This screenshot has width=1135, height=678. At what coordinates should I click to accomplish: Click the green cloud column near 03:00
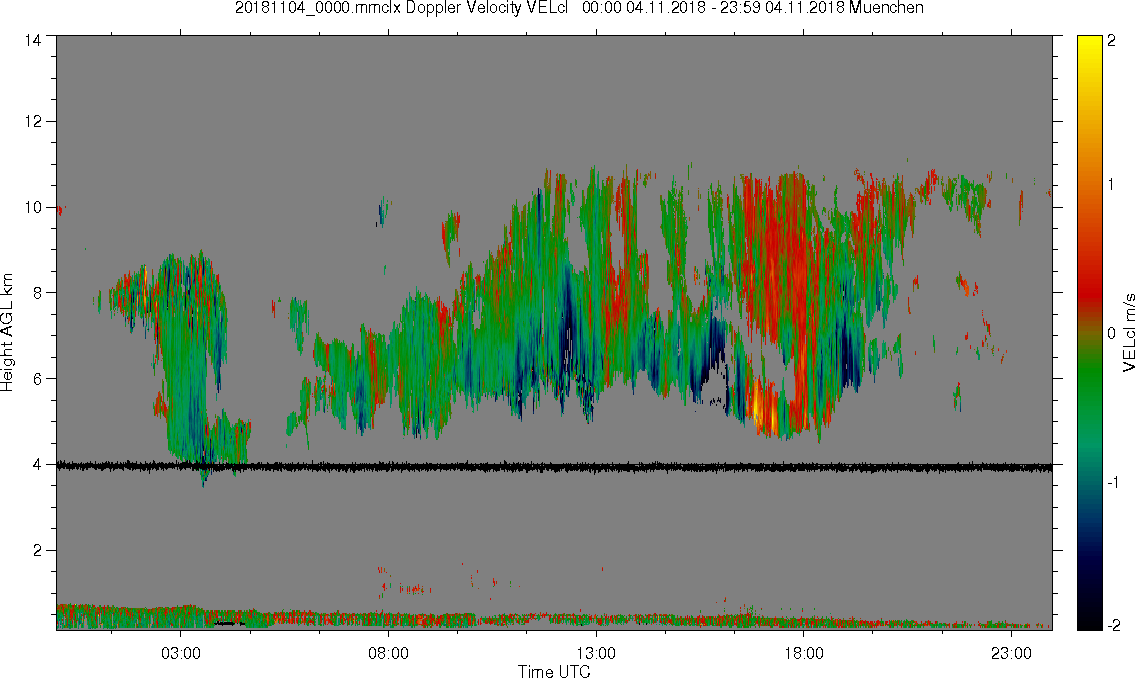coord(188,362)
